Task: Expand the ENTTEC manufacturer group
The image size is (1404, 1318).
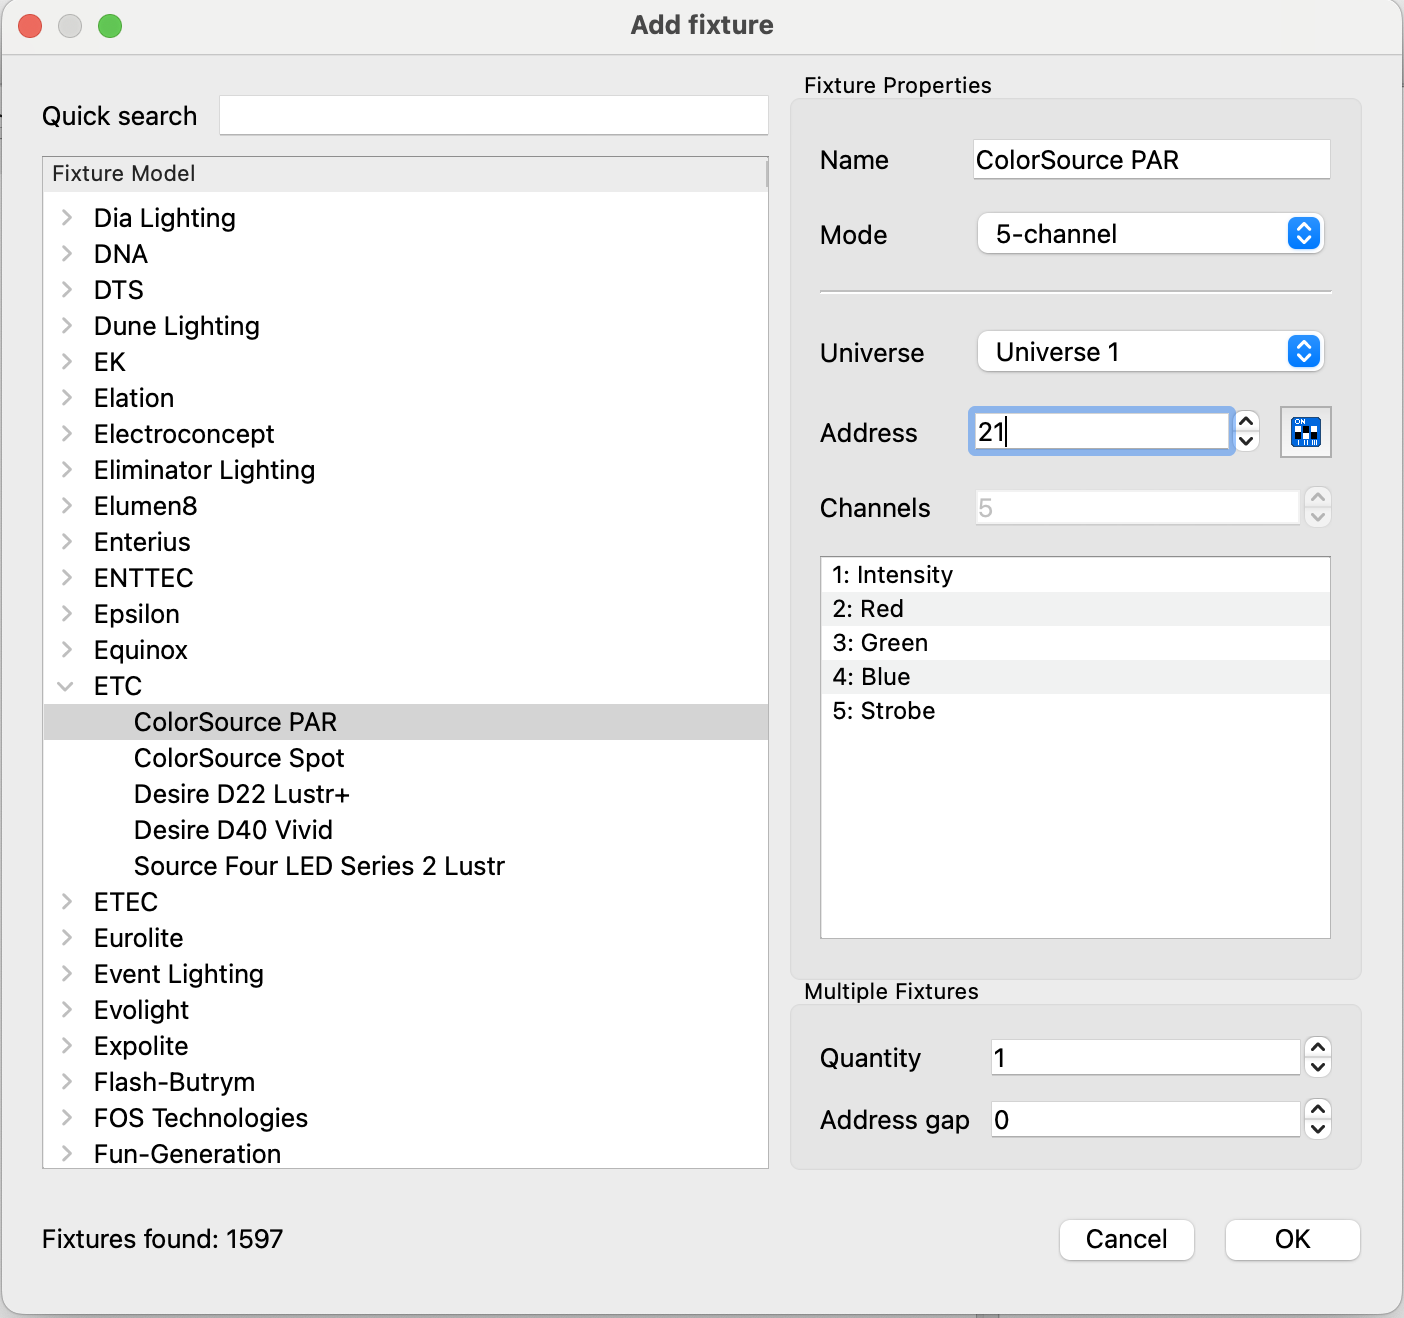Action: pyautogui.click(x=66, y=578)
